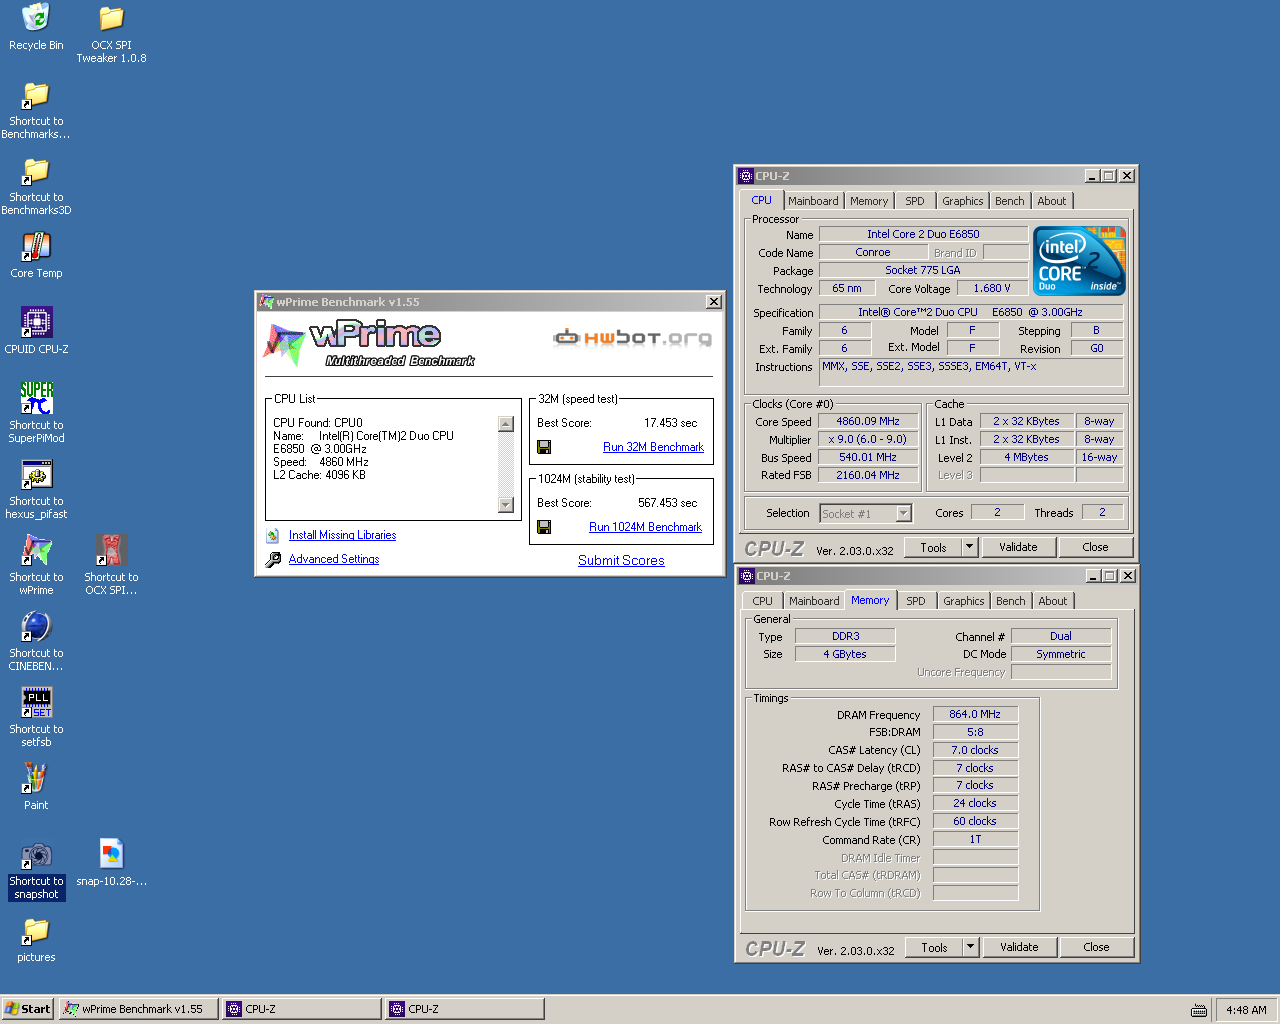Click the DRAM Frequency 864.0 MHz value

pyautogui.click(x=975, y=714)
